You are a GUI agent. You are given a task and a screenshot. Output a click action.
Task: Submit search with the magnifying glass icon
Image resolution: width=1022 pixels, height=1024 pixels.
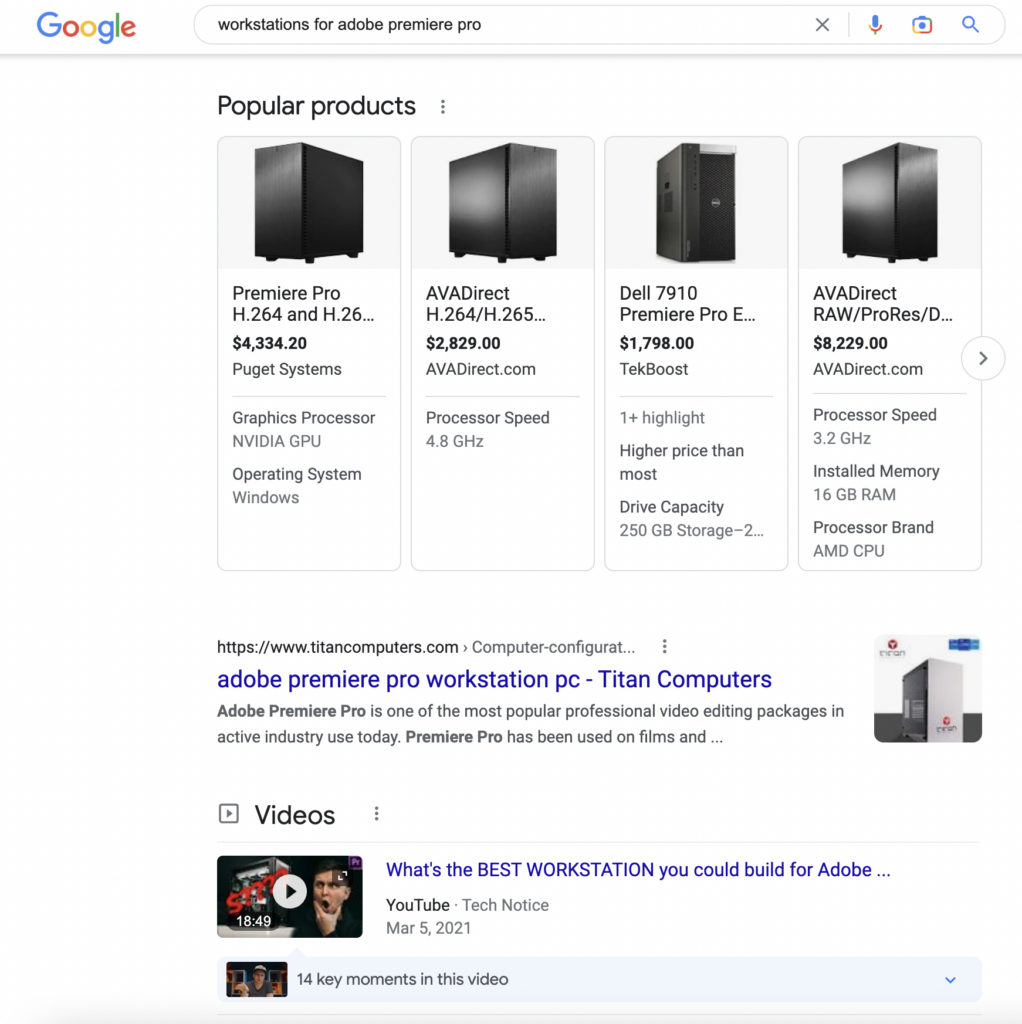pos(970,25)
